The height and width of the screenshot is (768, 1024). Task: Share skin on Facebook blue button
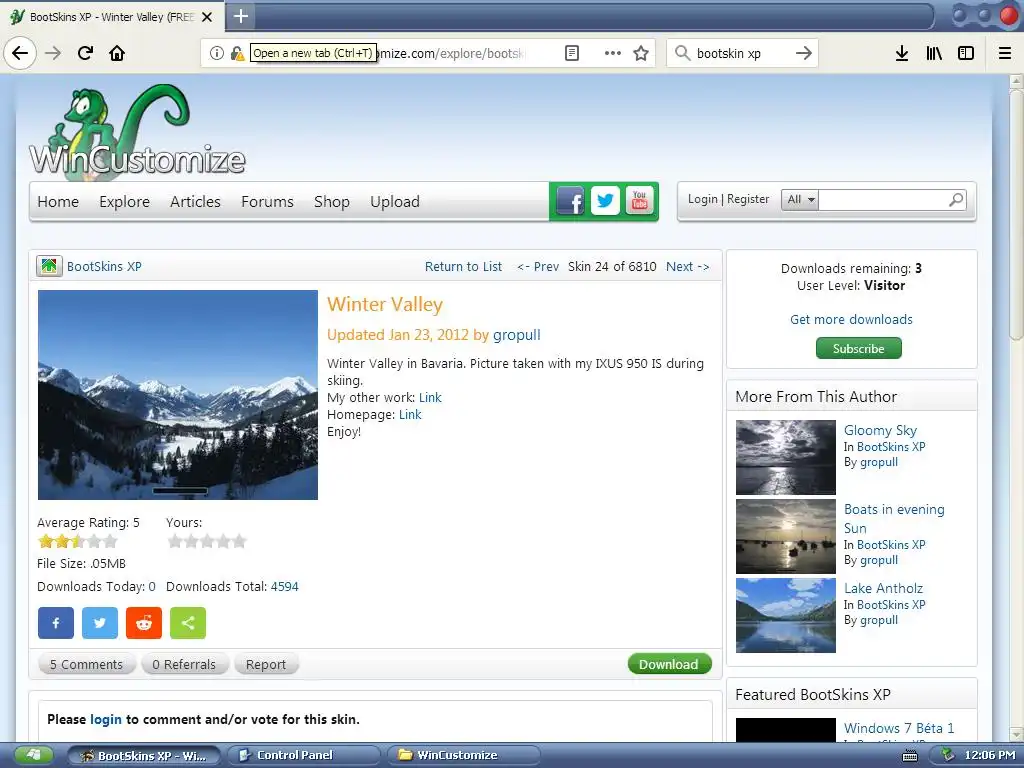coord(56,623)
